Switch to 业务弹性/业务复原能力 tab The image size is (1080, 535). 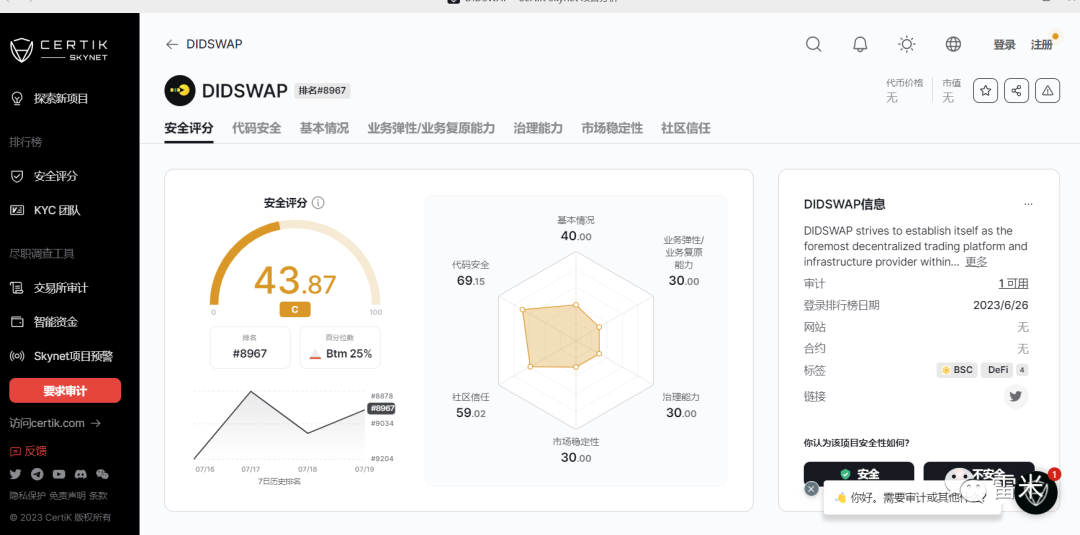pos(431,128)
